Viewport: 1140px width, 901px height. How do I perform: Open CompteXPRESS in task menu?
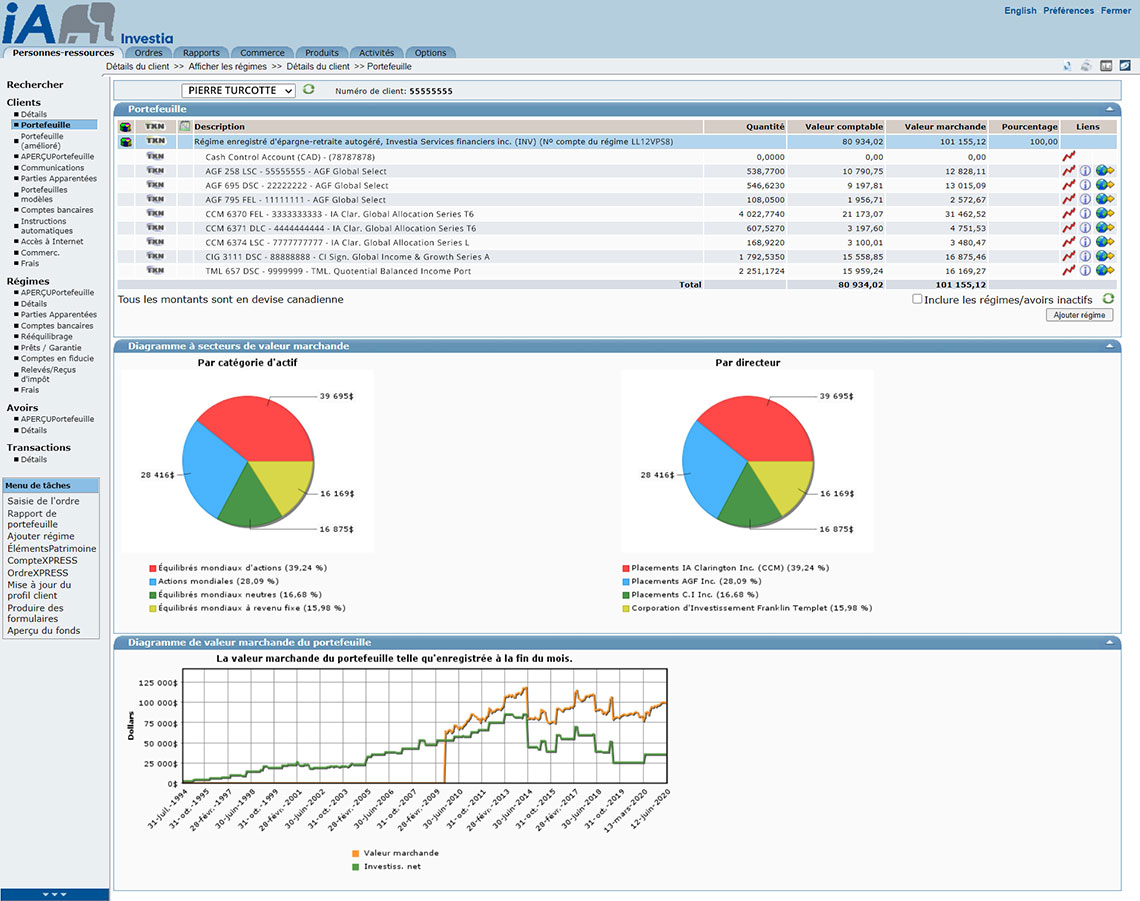coord(42,561)
